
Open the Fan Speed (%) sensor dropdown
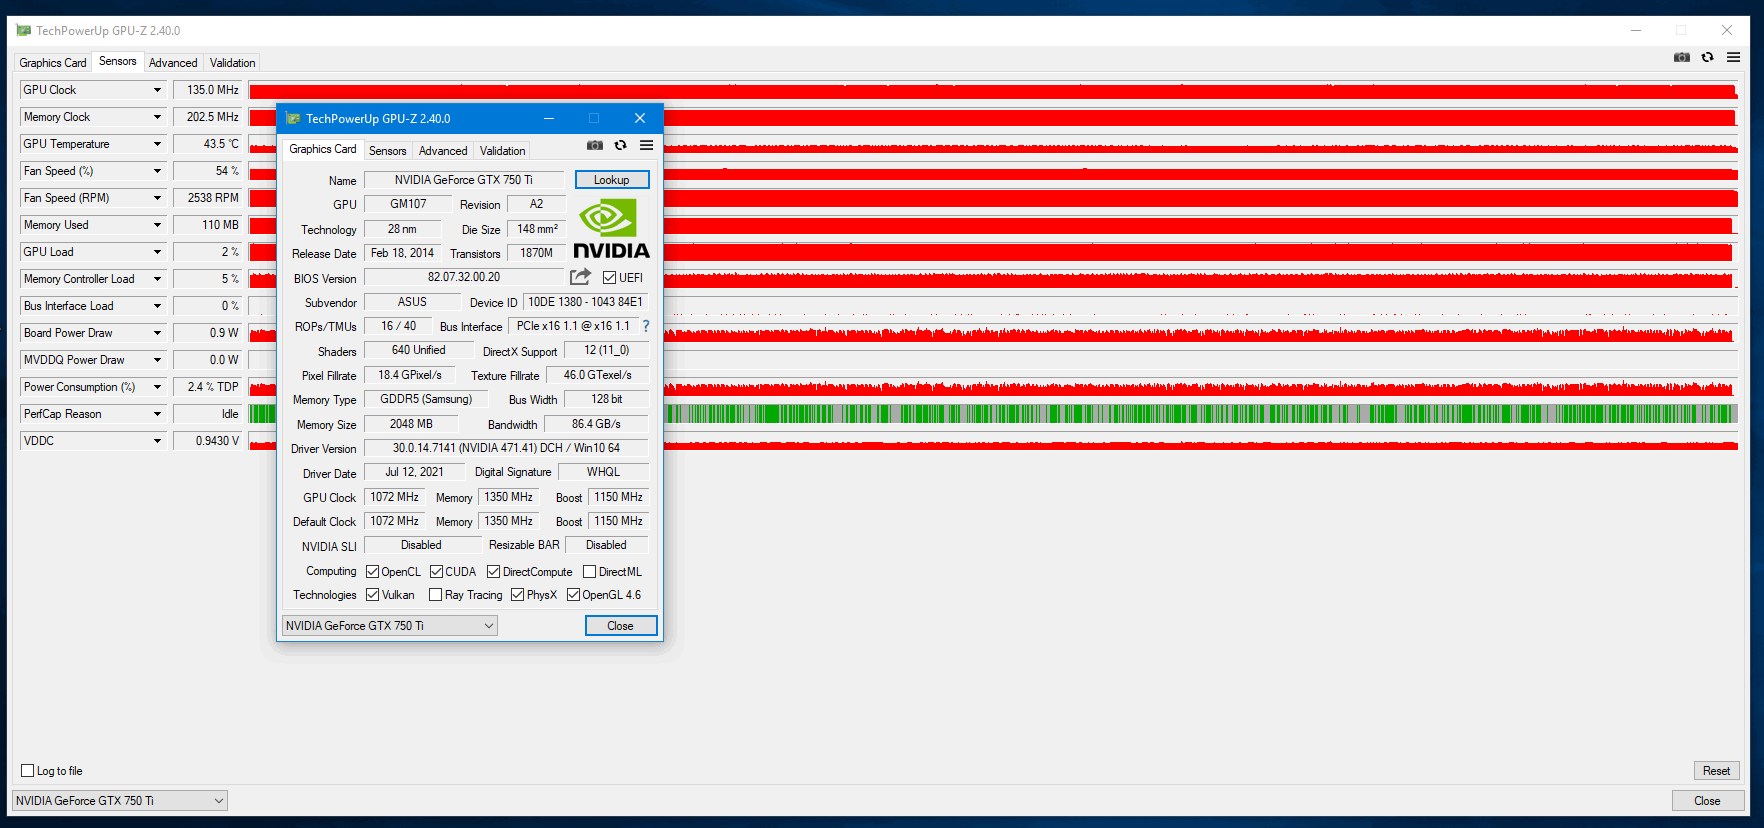(x=157, y=171)
